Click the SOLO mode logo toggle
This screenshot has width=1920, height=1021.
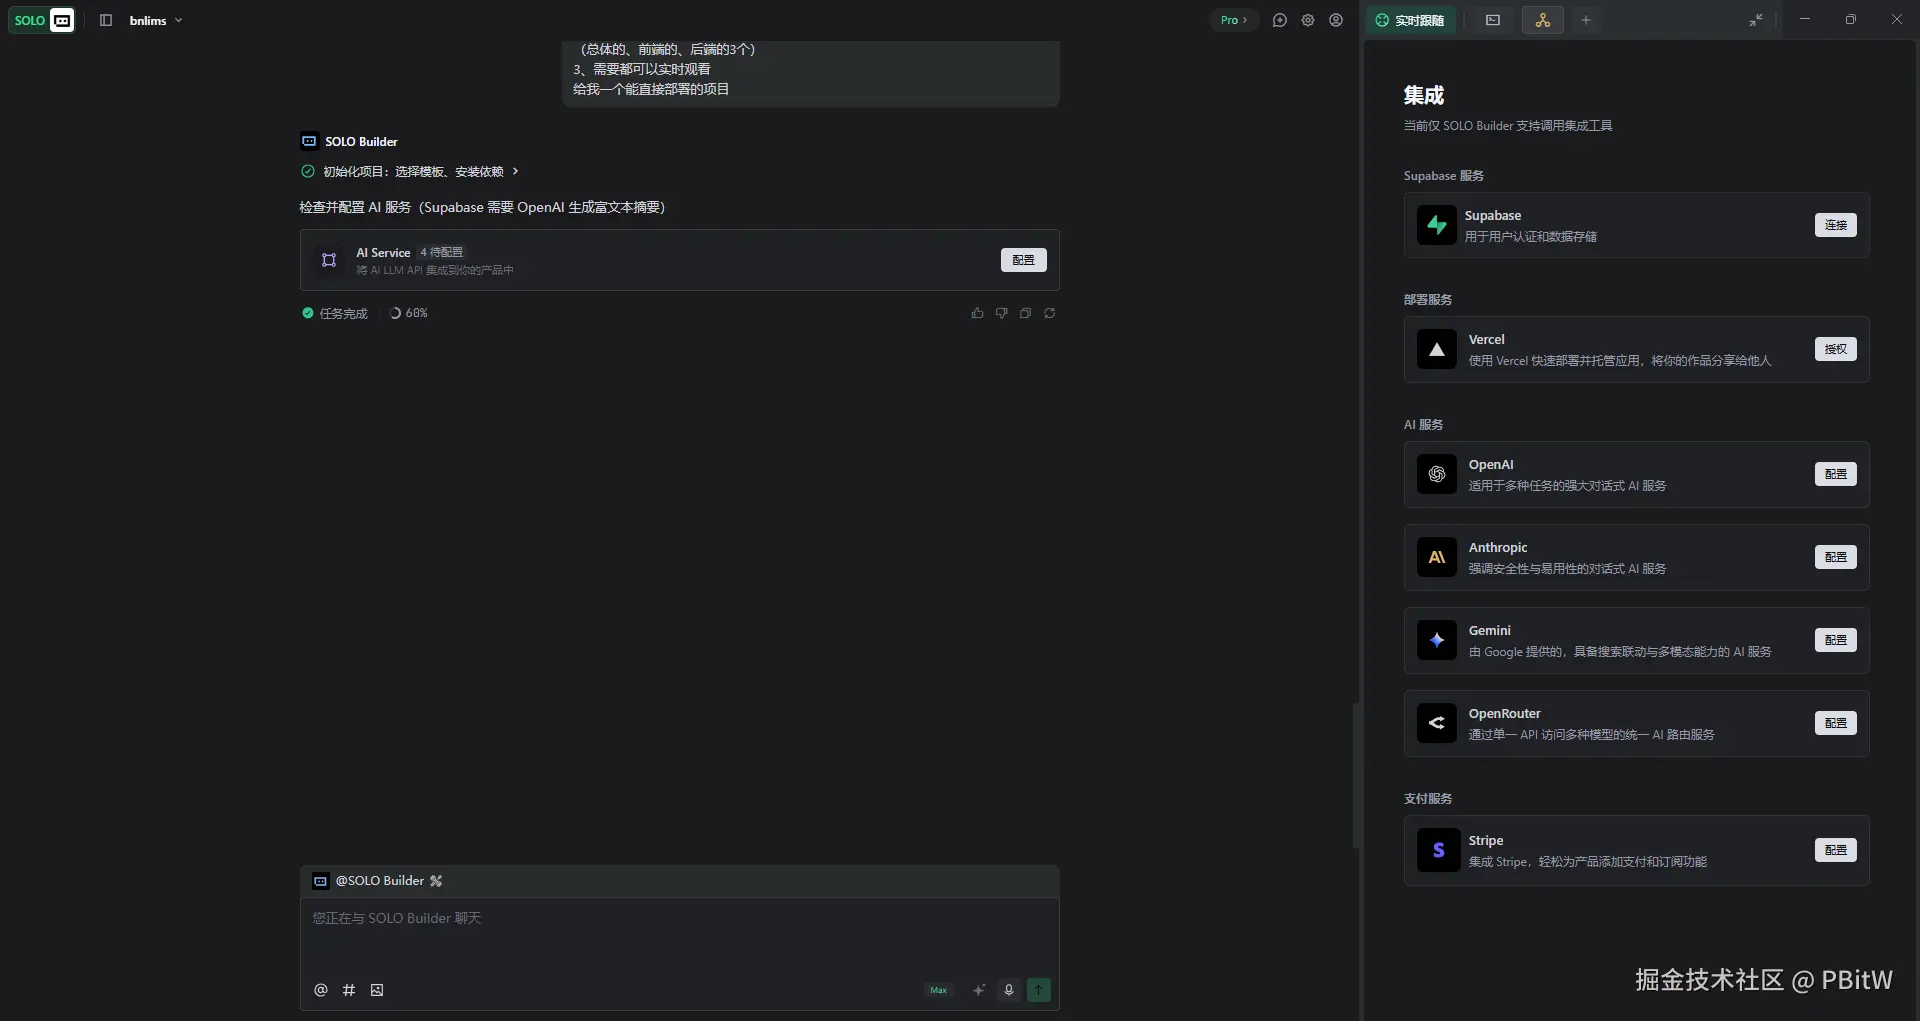coord(41,20)
